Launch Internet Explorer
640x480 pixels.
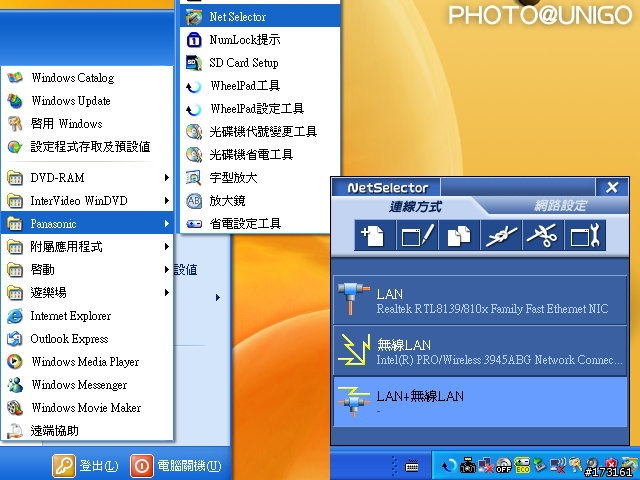point(87,316)
